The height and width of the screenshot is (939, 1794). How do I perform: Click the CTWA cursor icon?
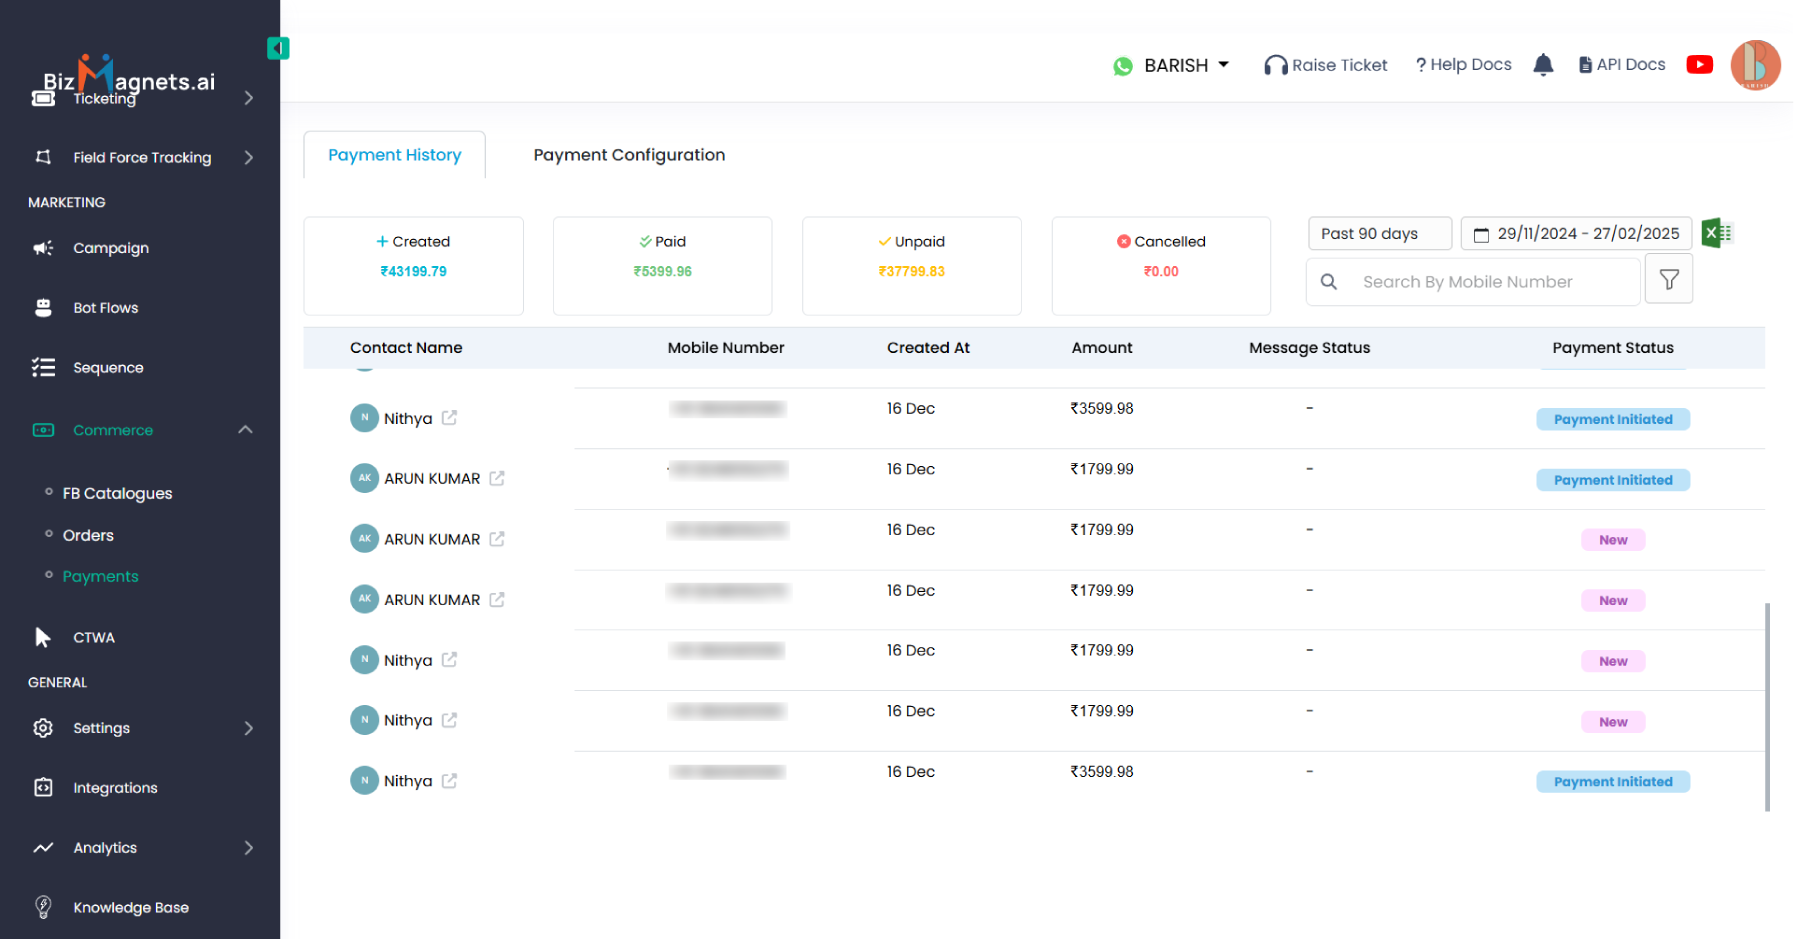click(43, 637)
